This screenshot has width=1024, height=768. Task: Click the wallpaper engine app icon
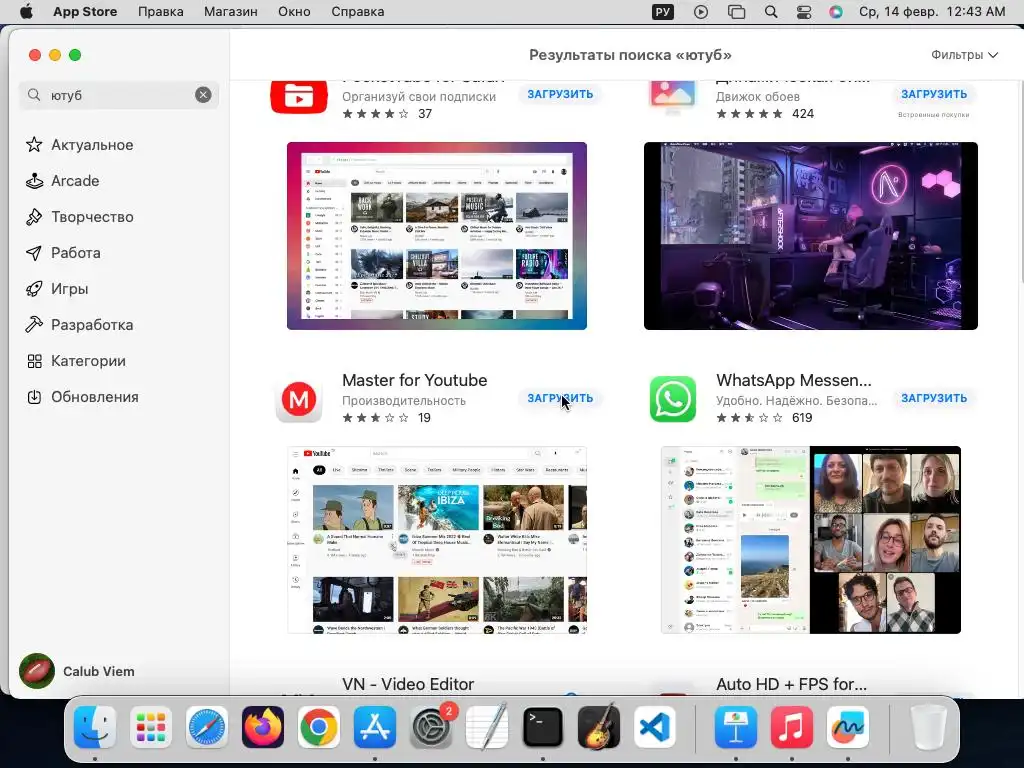coord(673,98)
